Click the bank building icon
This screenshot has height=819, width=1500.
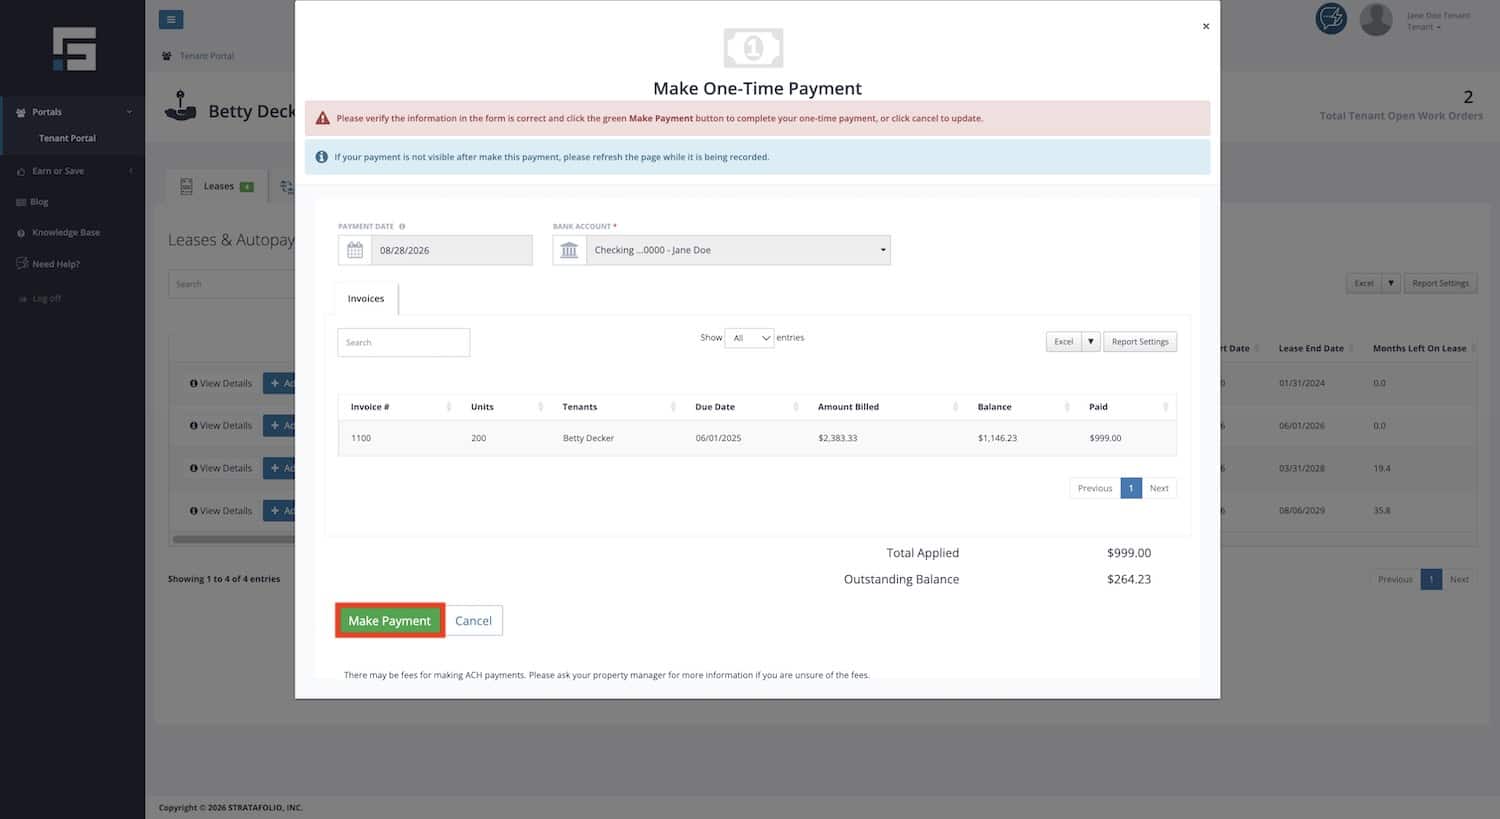pyautogui.click(x=569, y=250)
